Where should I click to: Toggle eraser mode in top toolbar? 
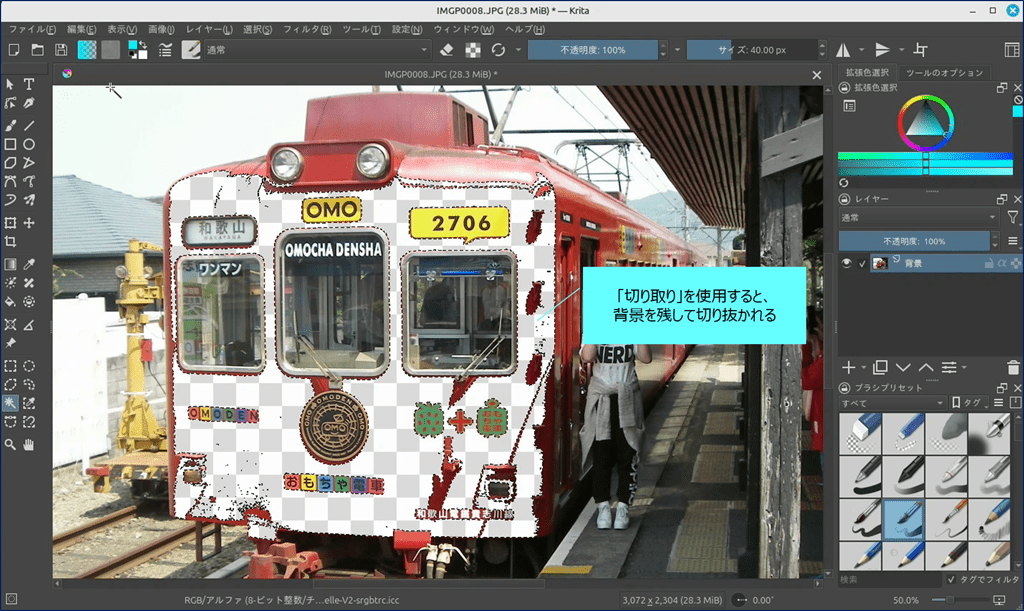click(447, 50)
